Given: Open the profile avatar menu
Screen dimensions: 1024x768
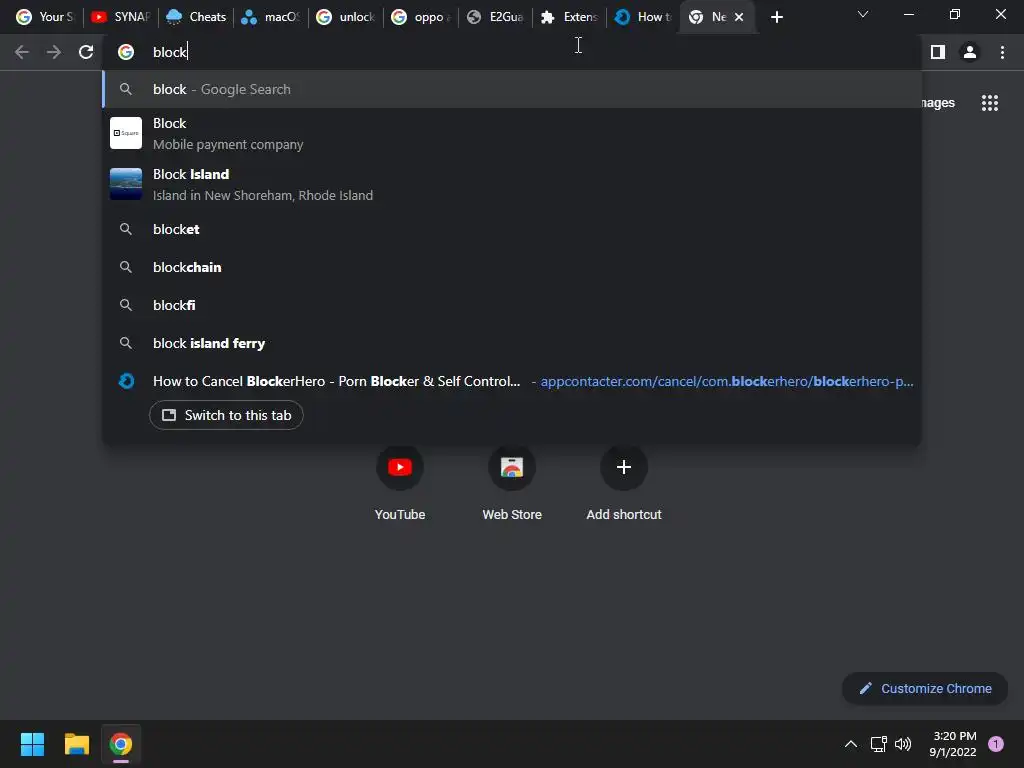Looking at the screenshot, I should (970, 52).
